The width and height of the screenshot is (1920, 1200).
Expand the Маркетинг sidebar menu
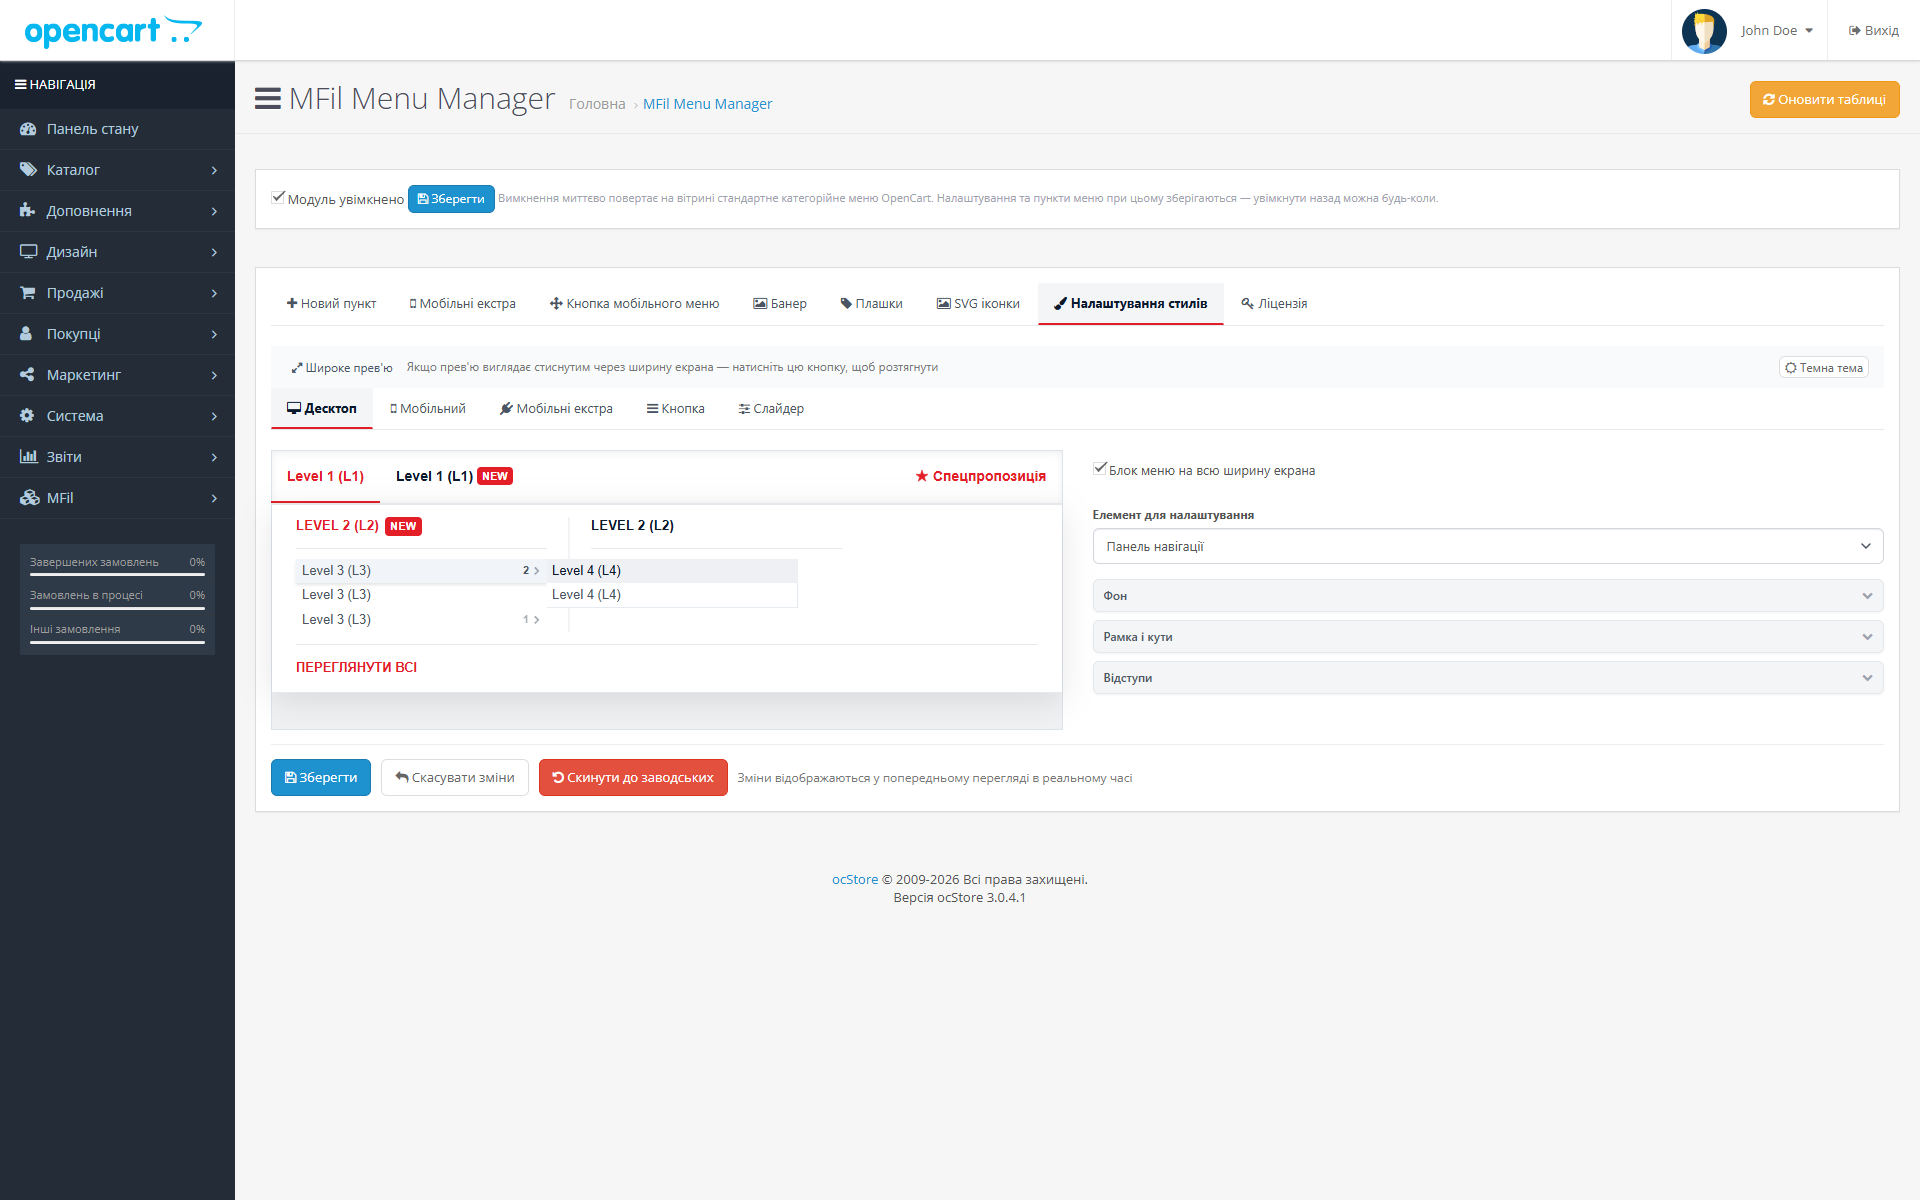pos(117,375)
